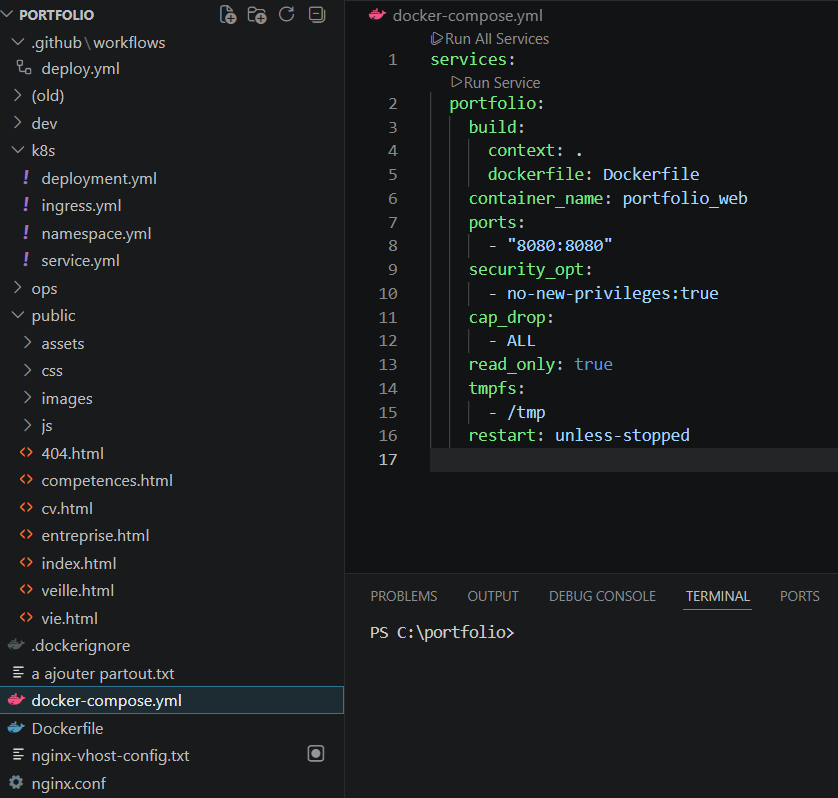The image size is (838, 798).
Task: Open nginx-vhost-config.txt file
Action: tap(110, 755)
